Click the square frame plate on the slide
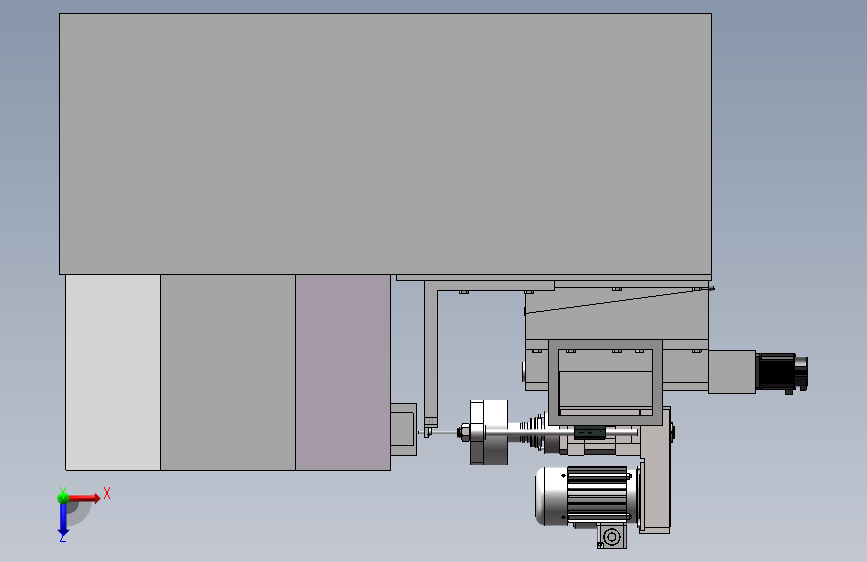Viewport: 867px width, 562px height. (605, 382)
